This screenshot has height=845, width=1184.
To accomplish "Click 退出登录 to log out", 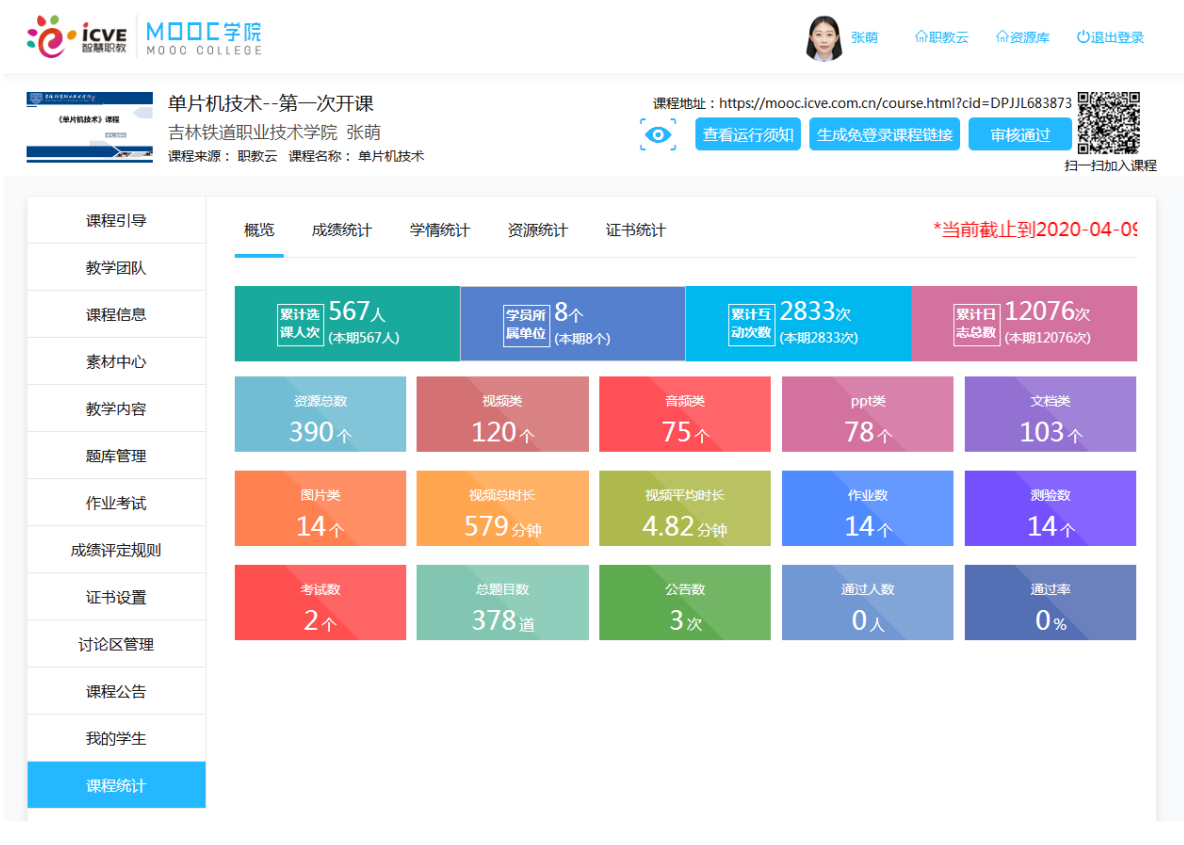I will tap(1110, 38).
